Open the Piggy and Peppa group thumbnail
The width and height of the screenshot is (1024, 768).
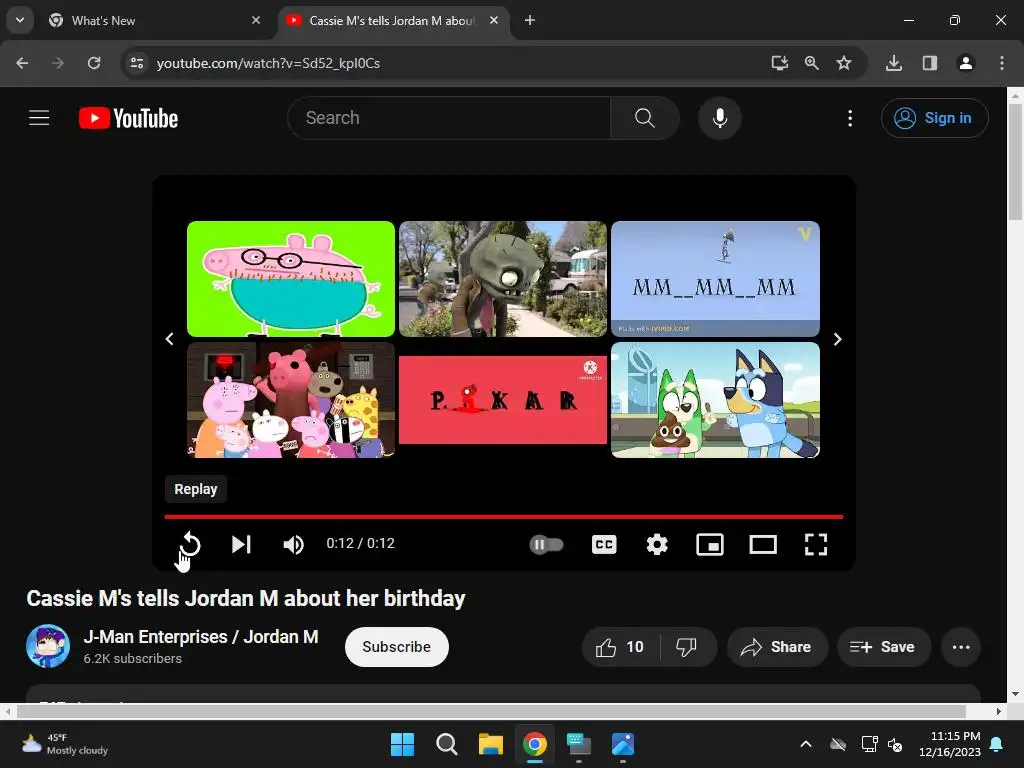point(291,400)
